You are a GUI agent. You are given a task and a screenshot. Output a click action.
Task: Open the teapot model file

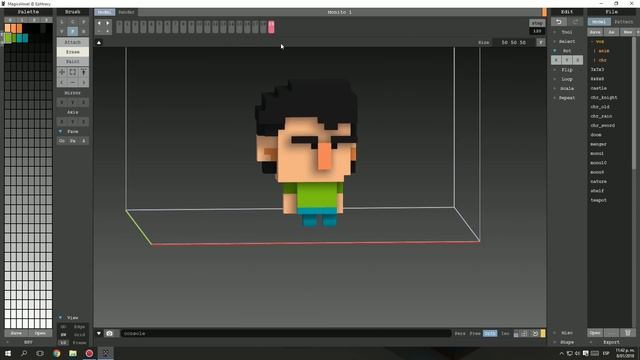pyautogui.click(x=598, y=200)
